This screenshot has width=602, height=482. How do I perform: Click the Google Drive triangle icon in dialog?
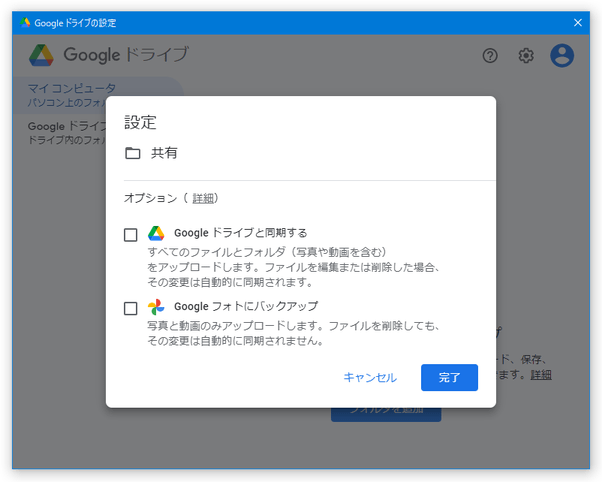pos(156,233)
